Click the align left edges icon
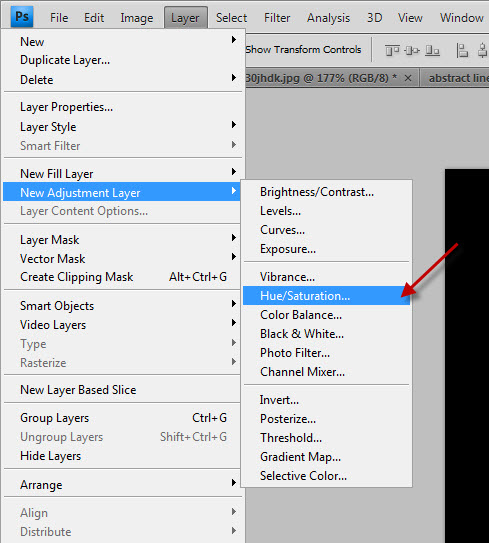489x543 pixels. point(462,51)
